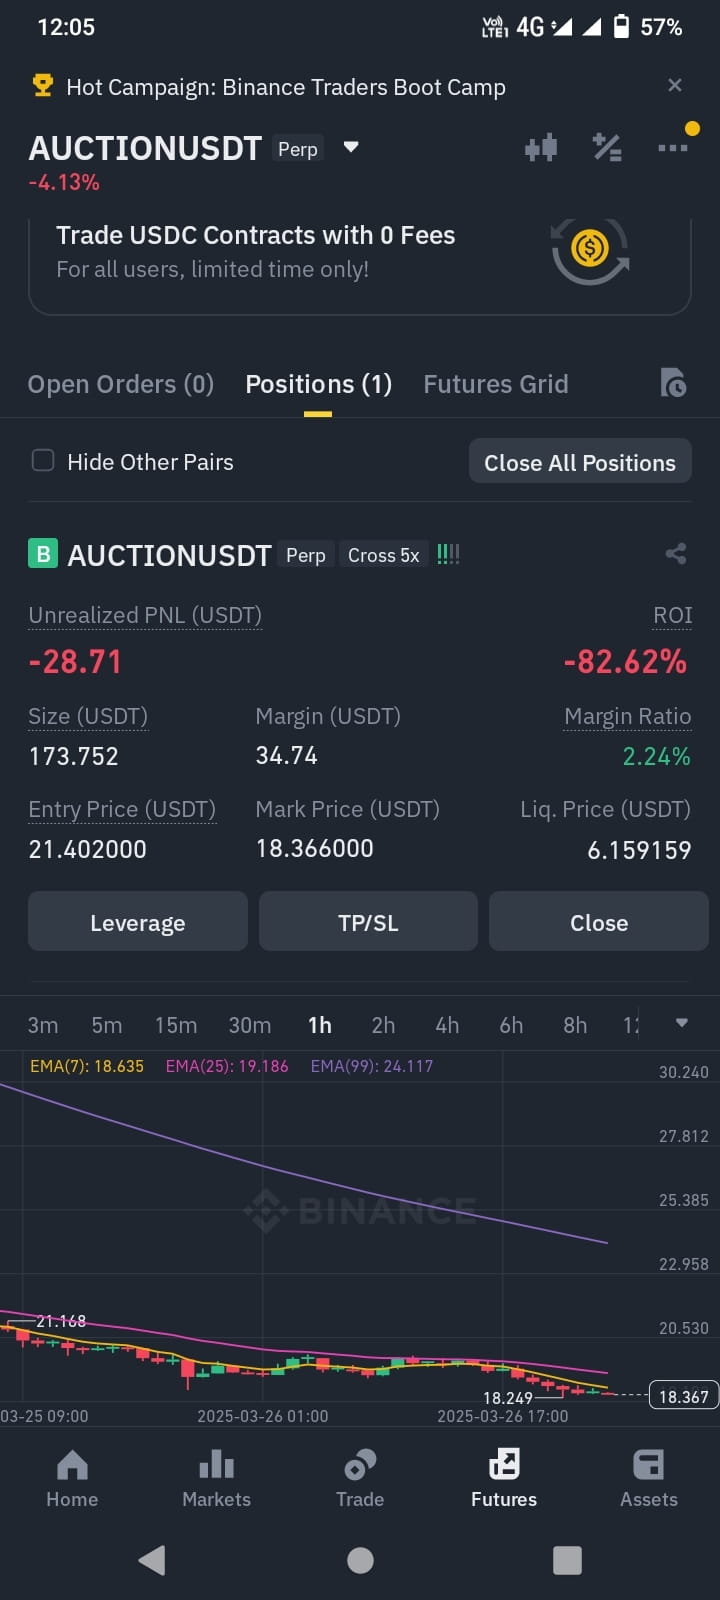
Task: Adjust Leverage for the position
Action: pyautogui.click(x=138, y=922)
